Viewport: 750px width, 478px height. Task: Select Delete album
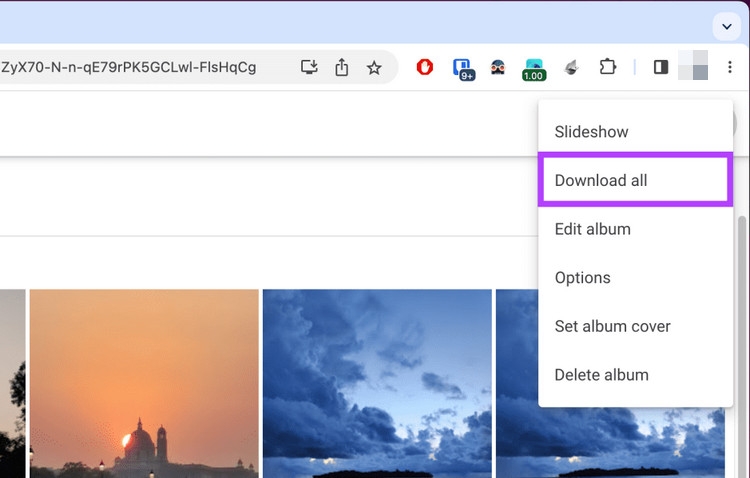click(x=635, y=375)
